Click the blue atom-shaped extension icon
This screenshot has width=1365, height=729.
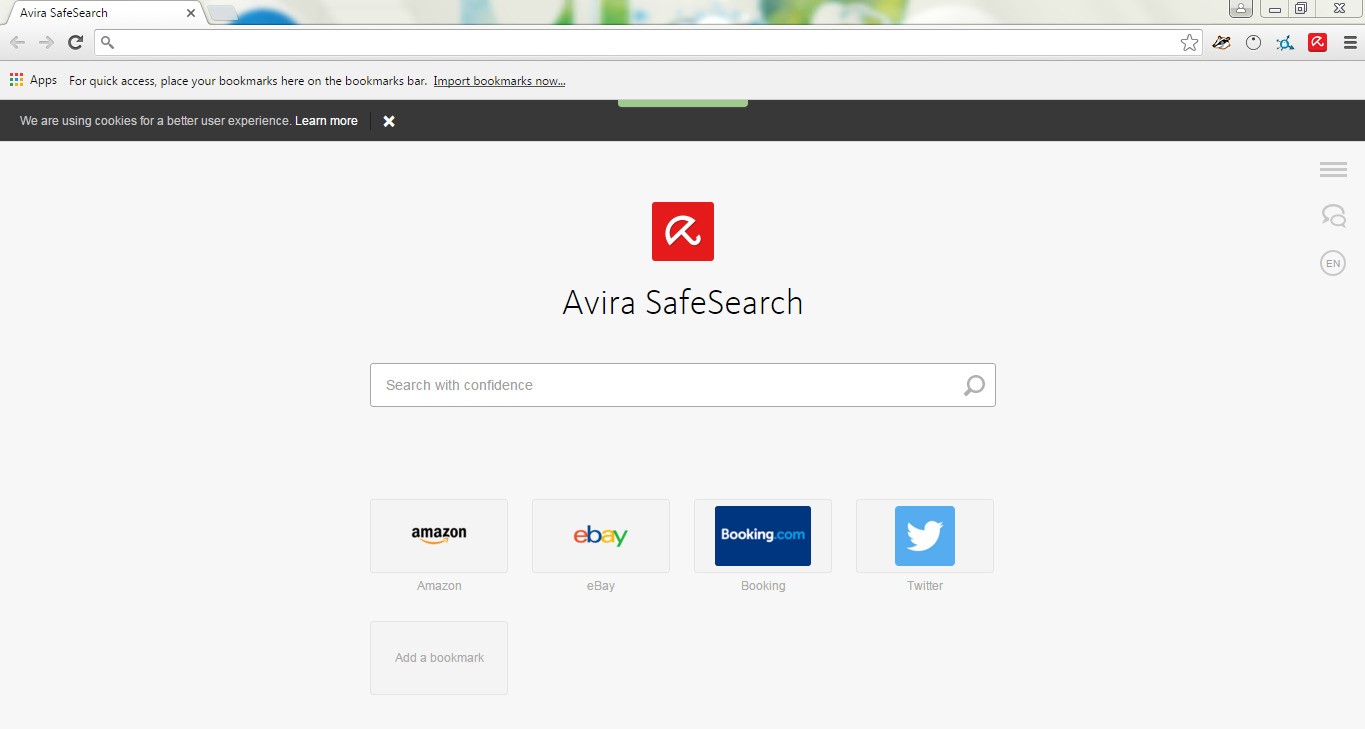(1285, 42)
